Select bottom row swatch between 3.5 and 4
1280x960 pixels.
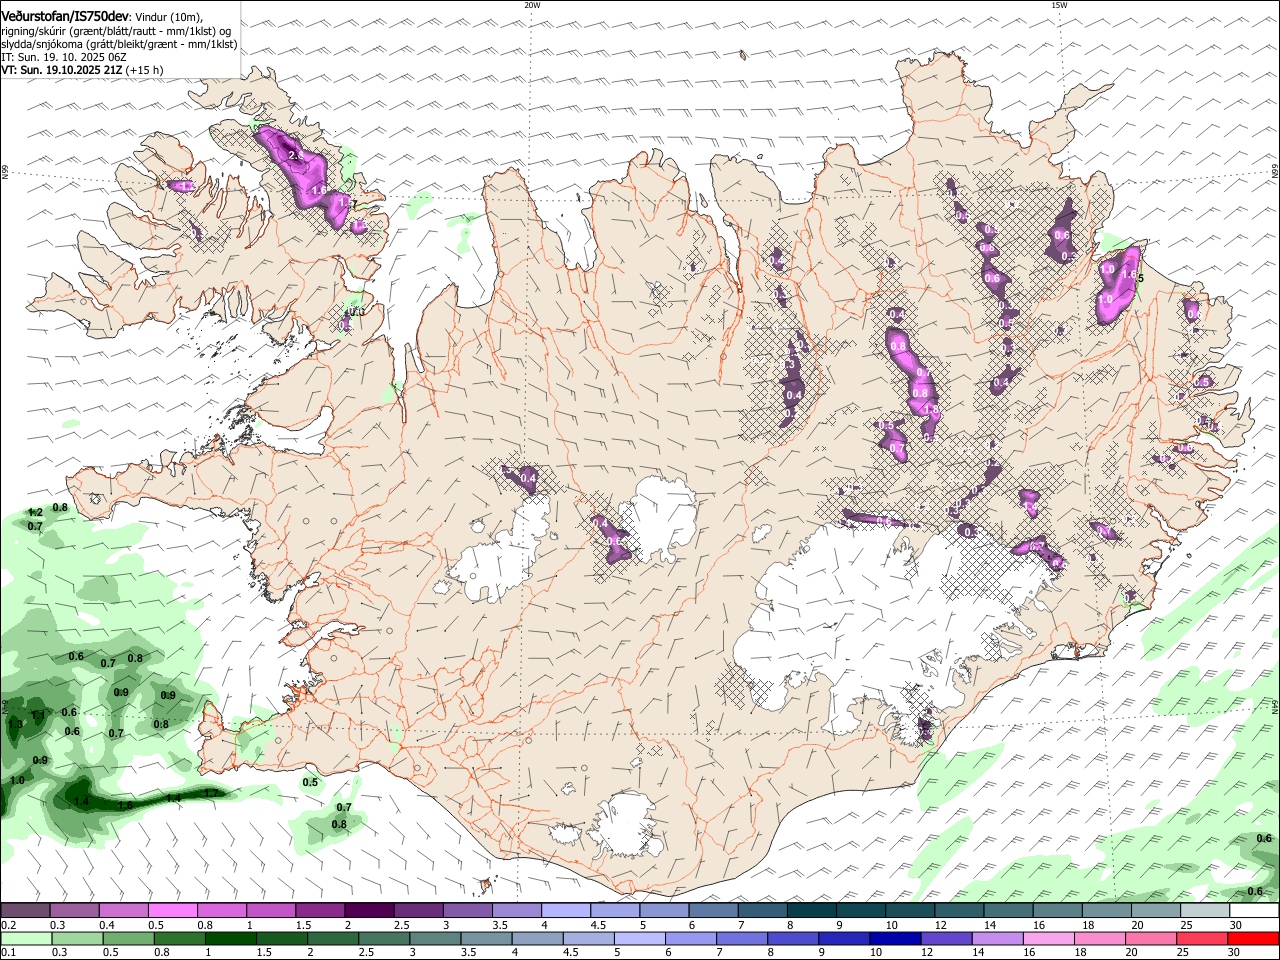coord(485,938)
